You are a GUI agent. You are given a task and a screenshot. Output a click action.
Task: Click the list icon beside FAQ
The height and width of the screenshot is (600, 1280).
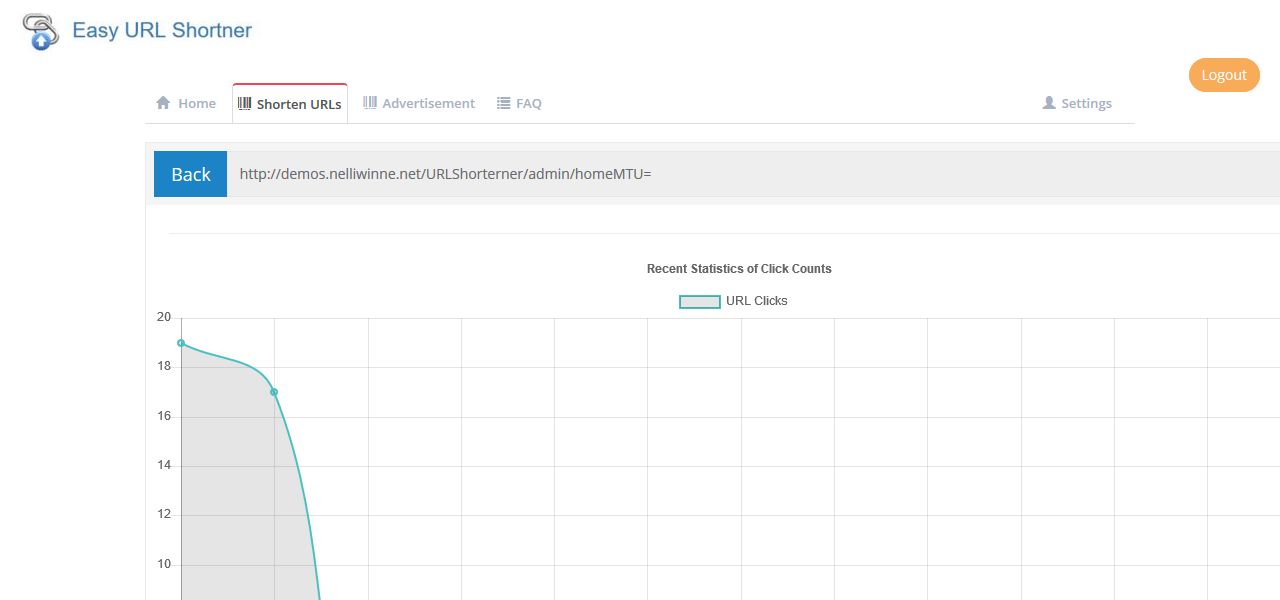[504, 102]
